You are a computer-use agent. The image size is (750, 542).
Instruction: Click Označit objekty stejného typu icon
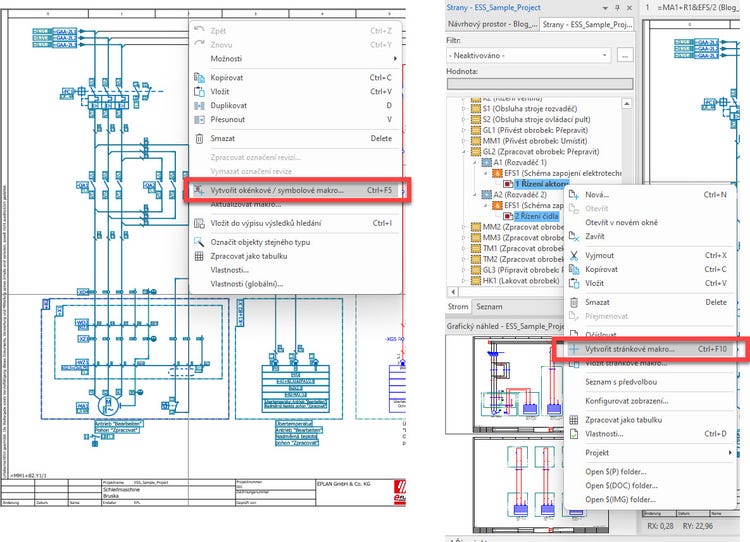200,241
